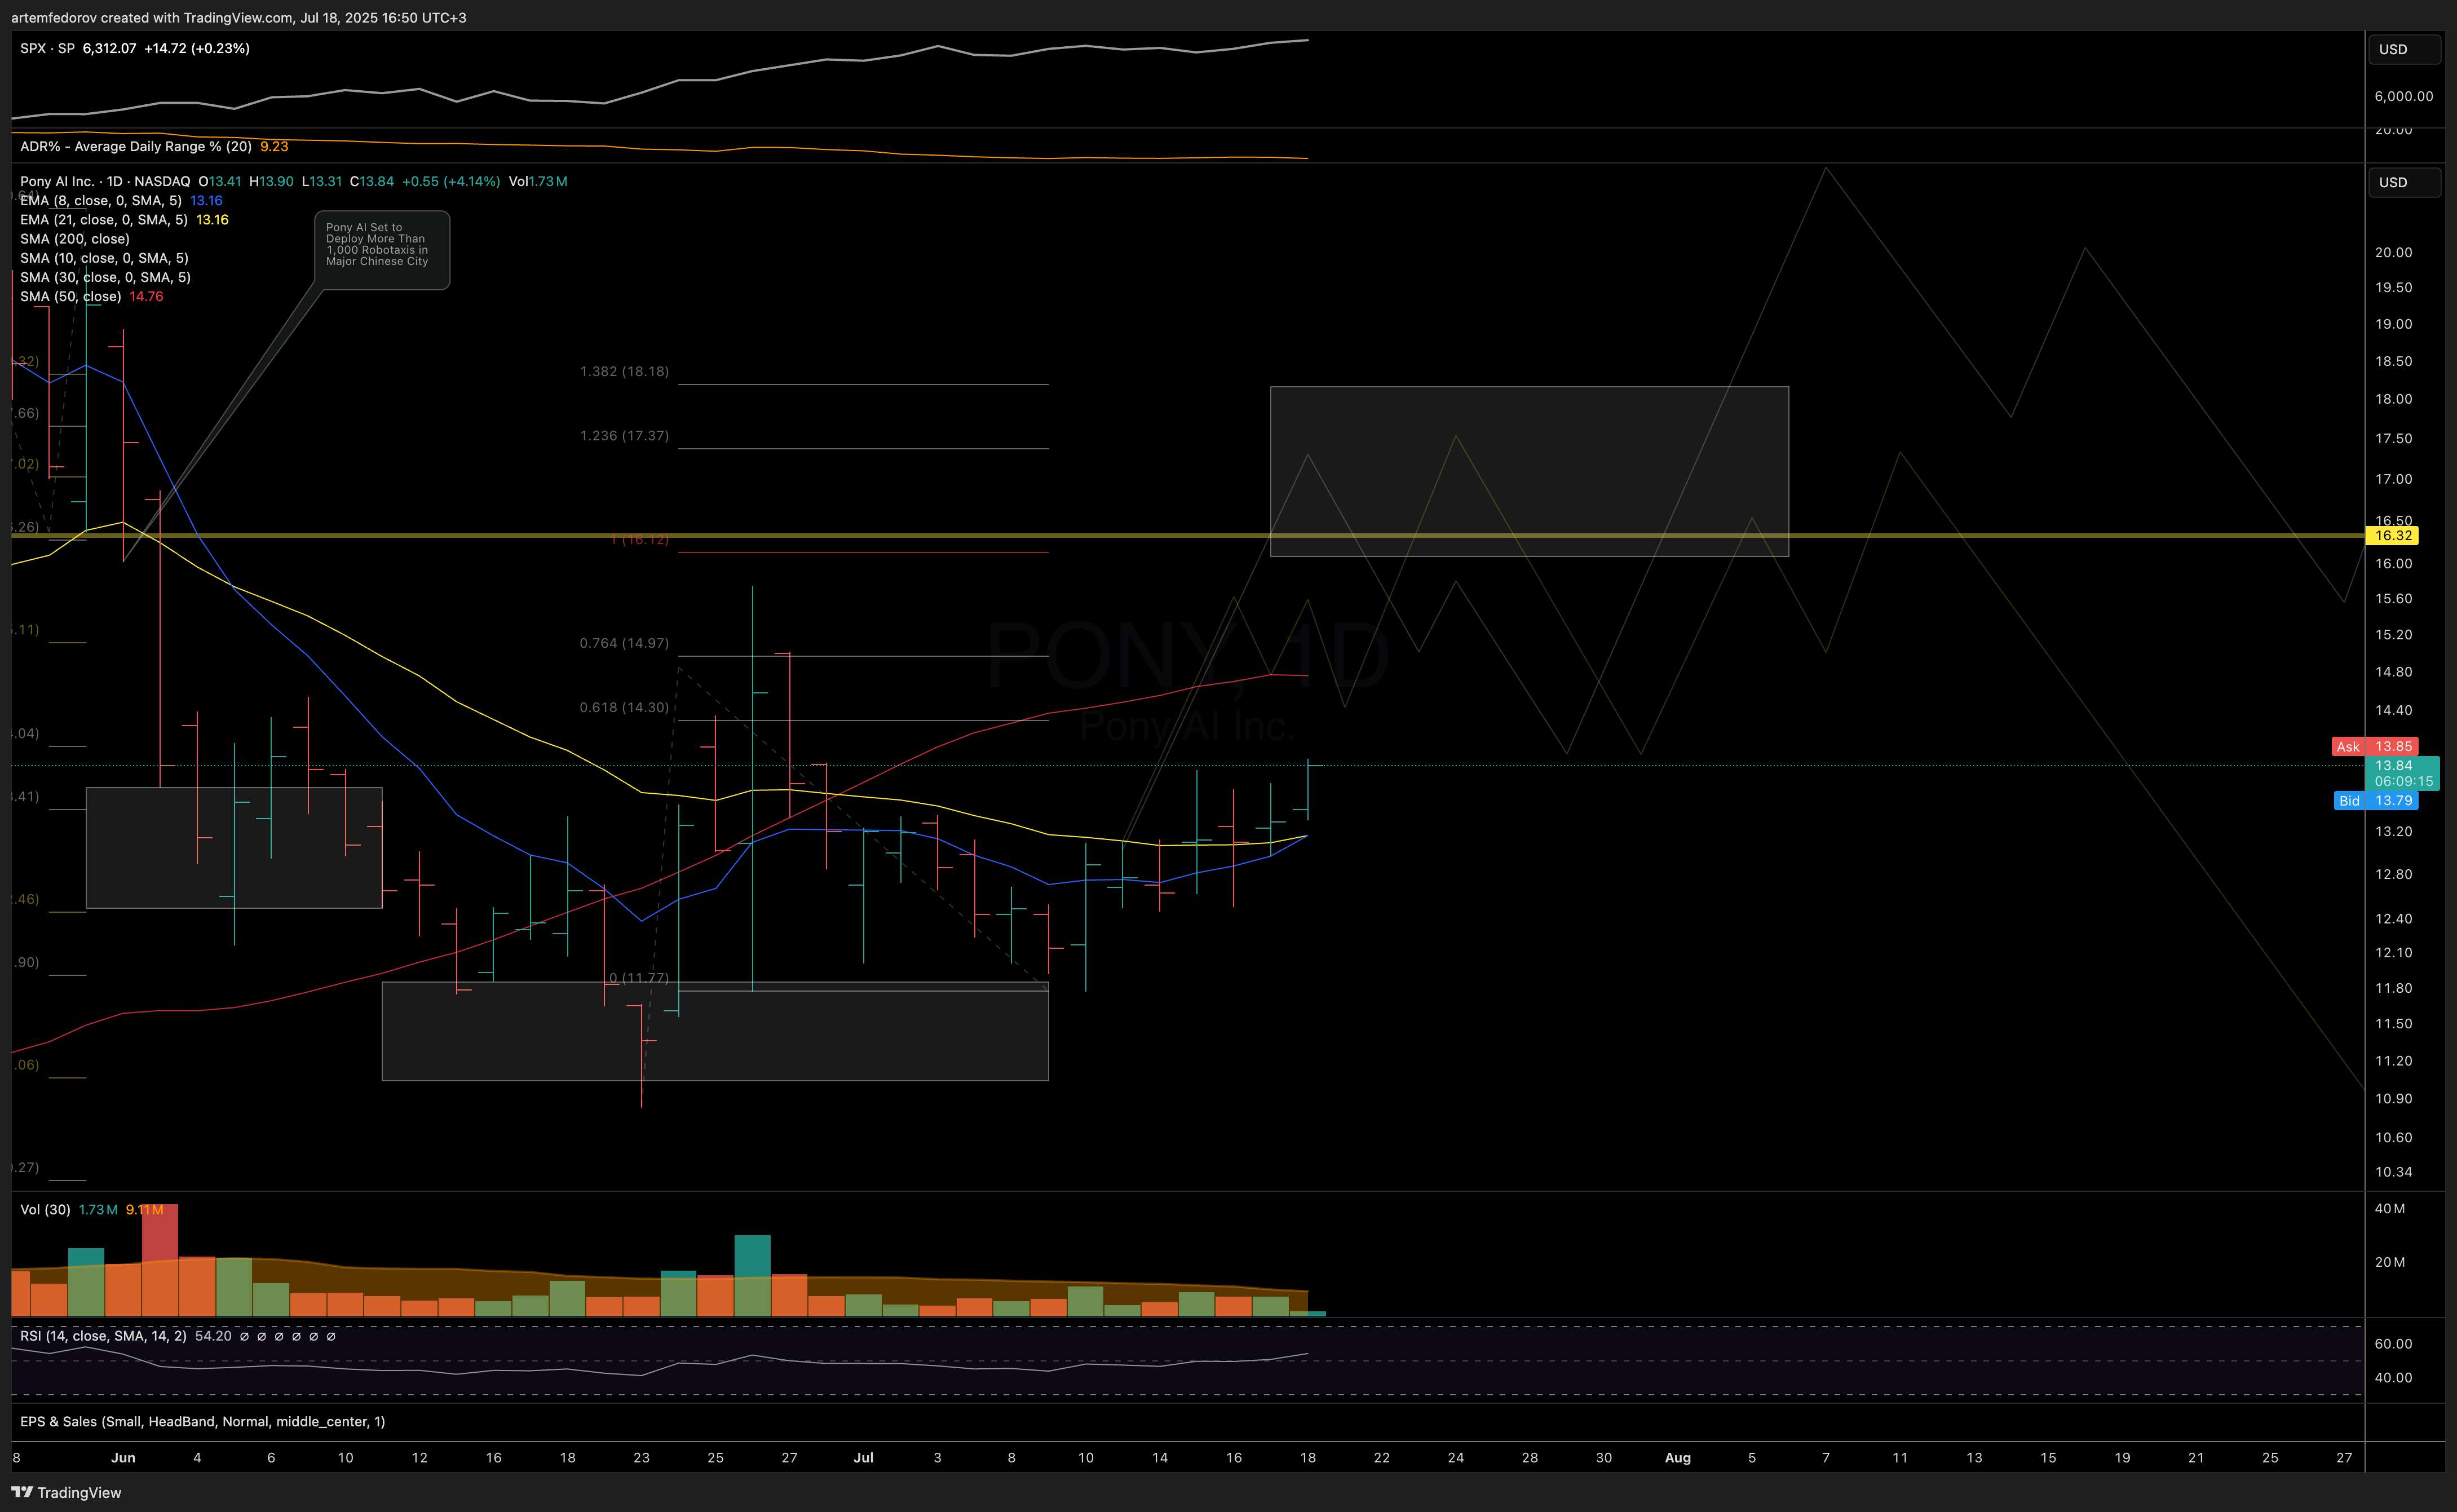
Task: Click the SMA 50 value 14.76
Action: (146, 296)
